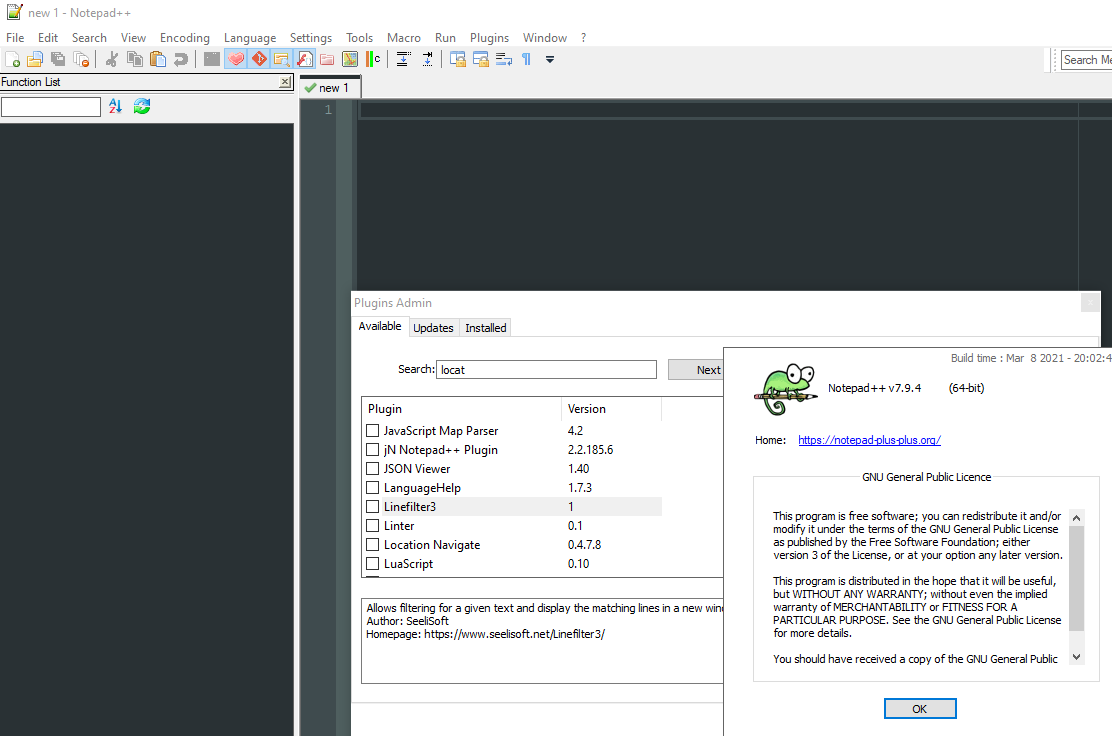Create a new file via toolbar icon
This screenshot has width=1112, height=736.
(x=13, y=60)
